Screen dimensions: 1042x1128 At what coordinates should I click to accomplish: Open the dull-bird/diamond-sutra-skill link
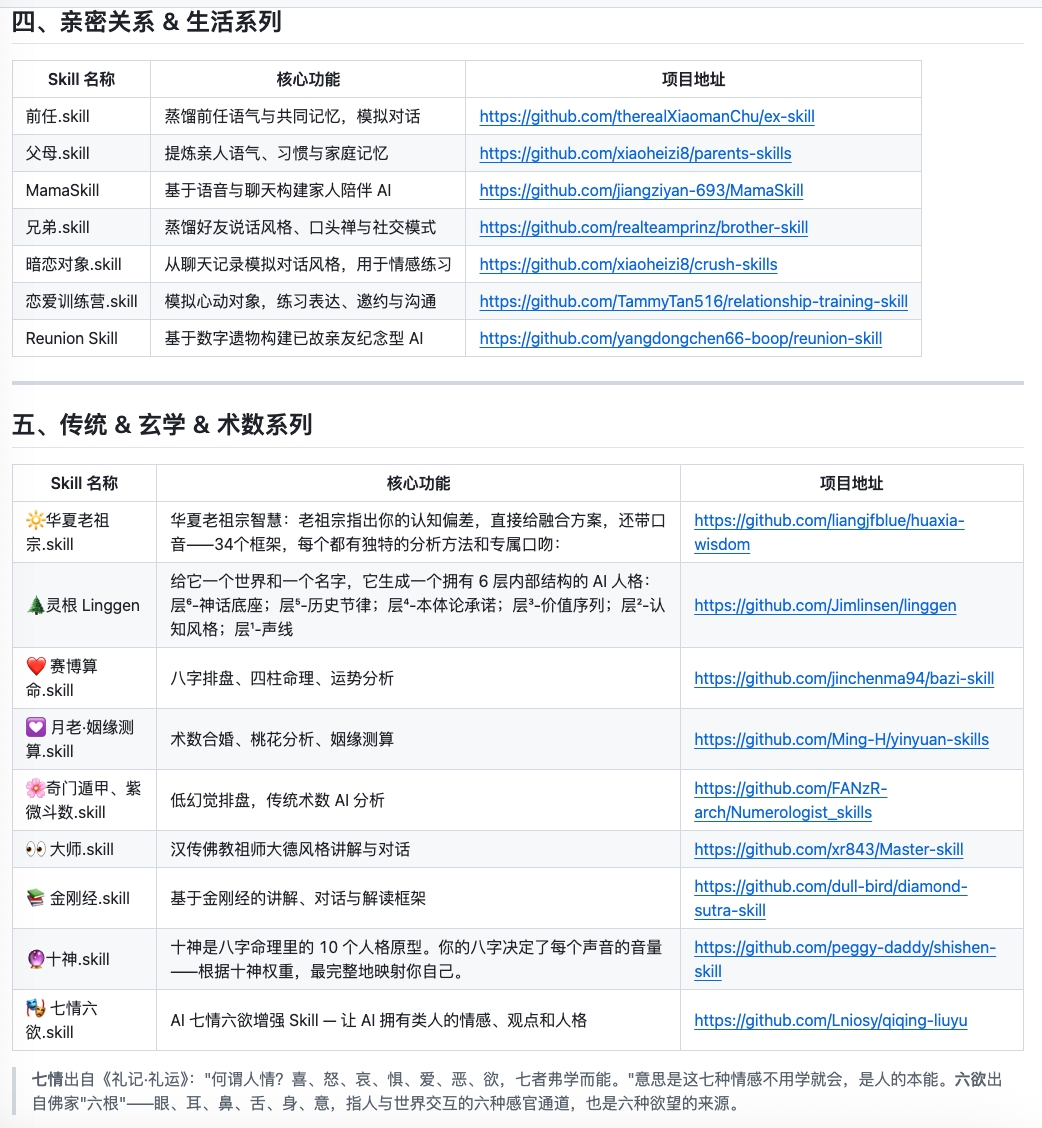(x=830, y=898)
